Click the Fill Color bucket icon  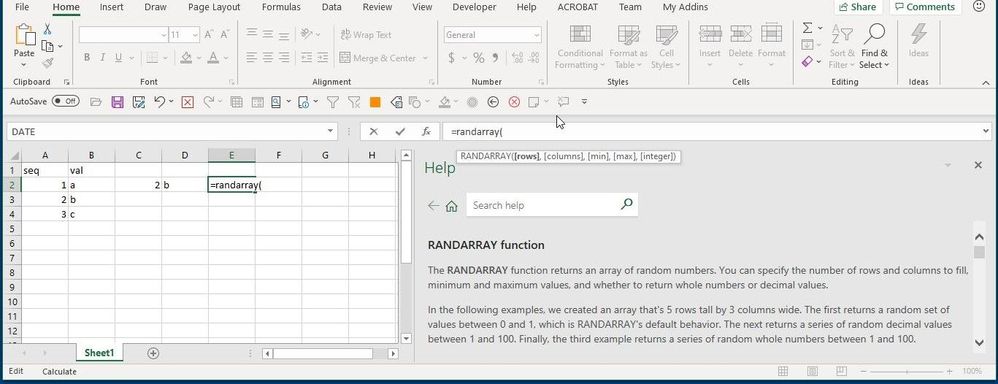point(186,58)
